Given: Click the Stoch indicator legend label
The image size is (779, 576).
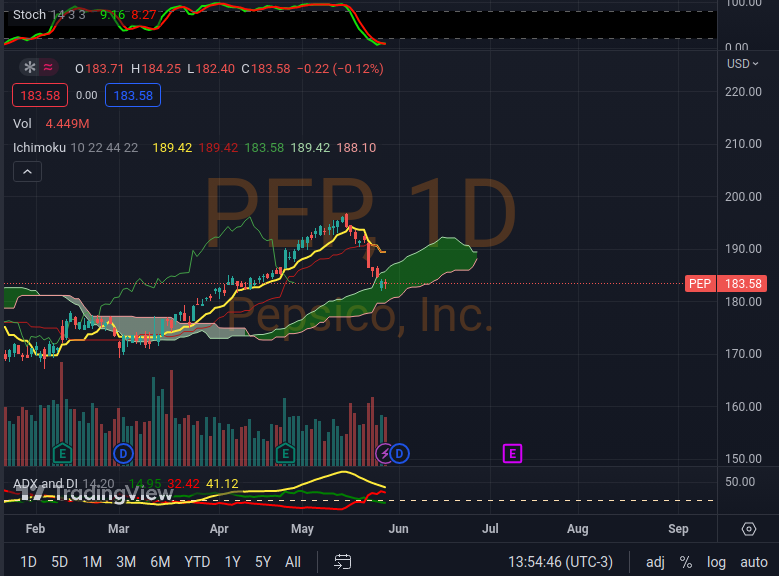Looking at the screenshot, I should [29, 15].
